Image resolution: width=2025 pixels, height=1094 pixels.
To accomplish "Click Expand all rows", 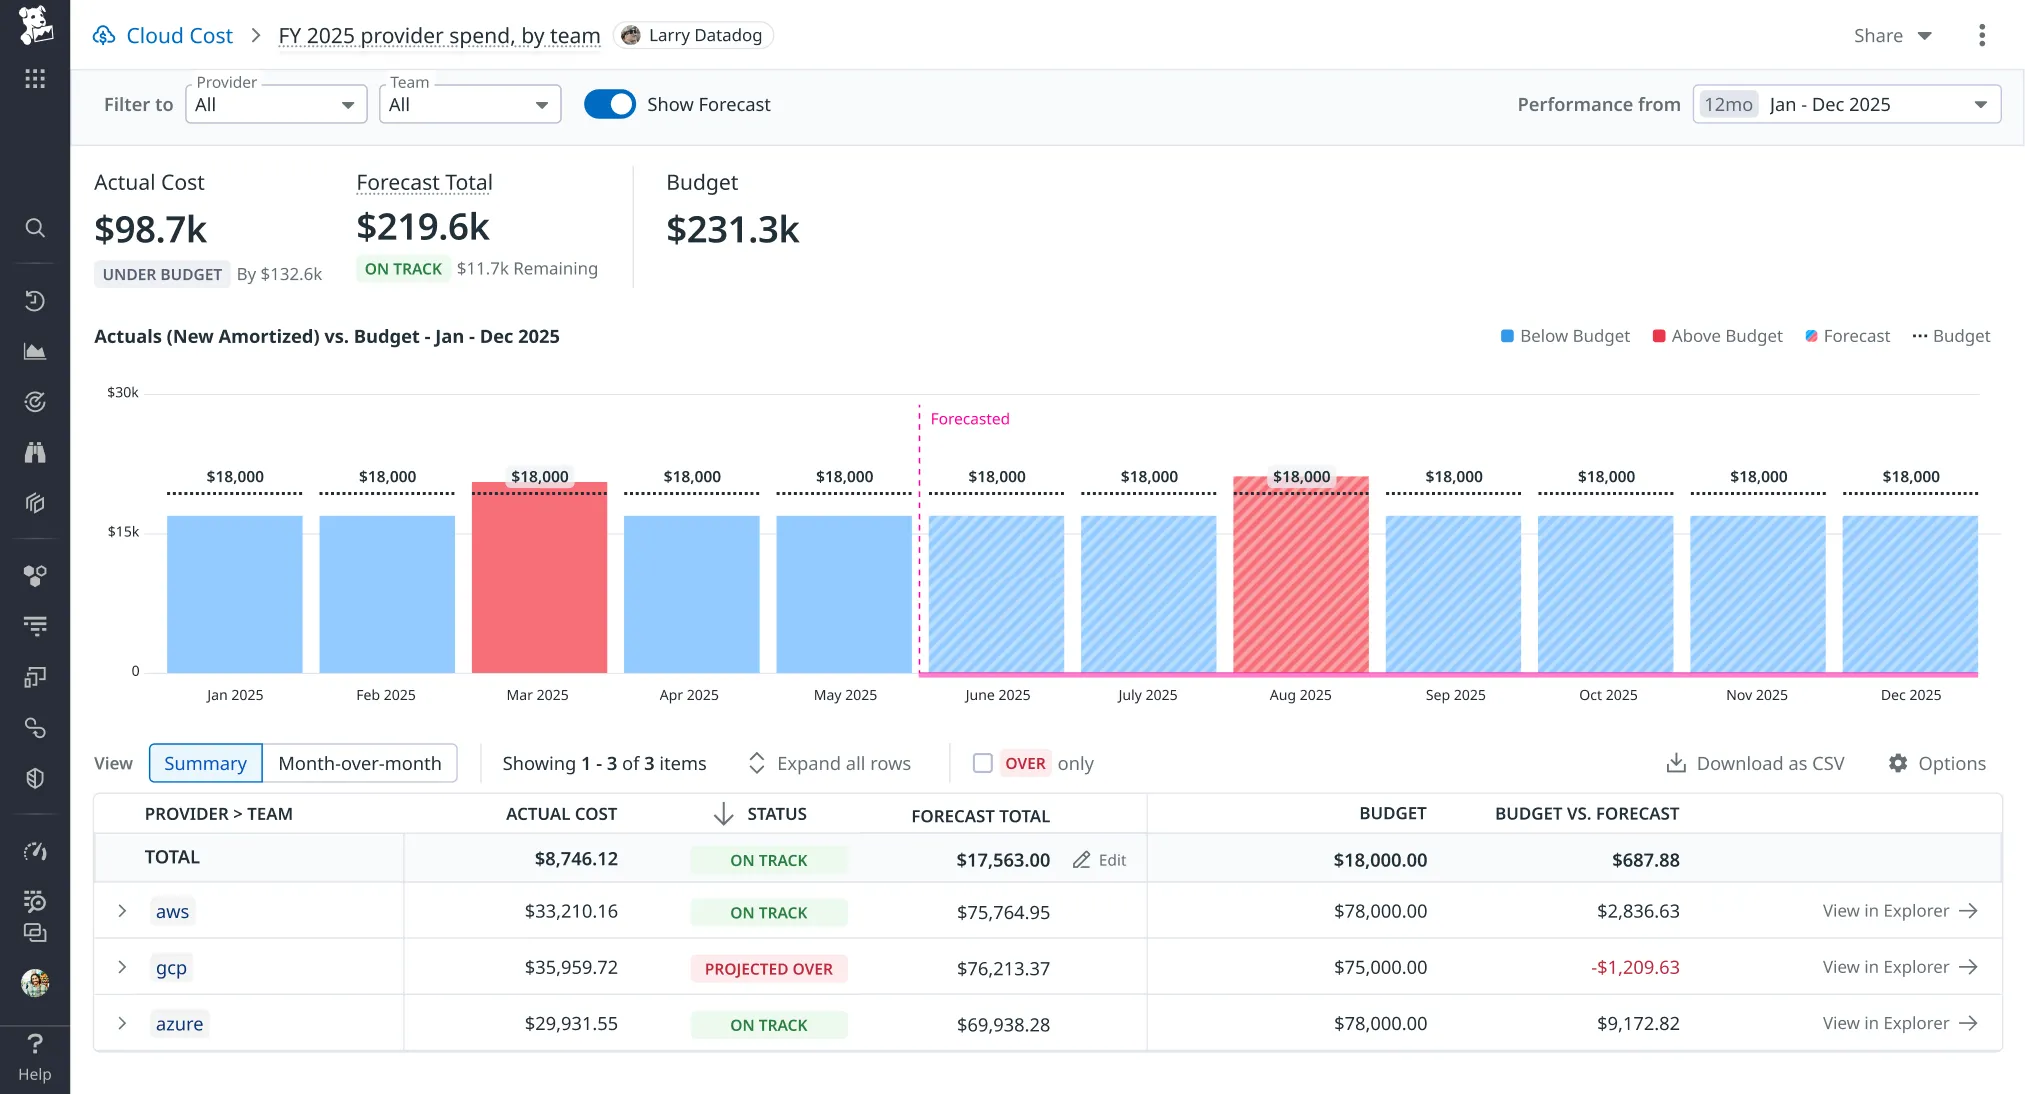I will (x=829, y=763).
